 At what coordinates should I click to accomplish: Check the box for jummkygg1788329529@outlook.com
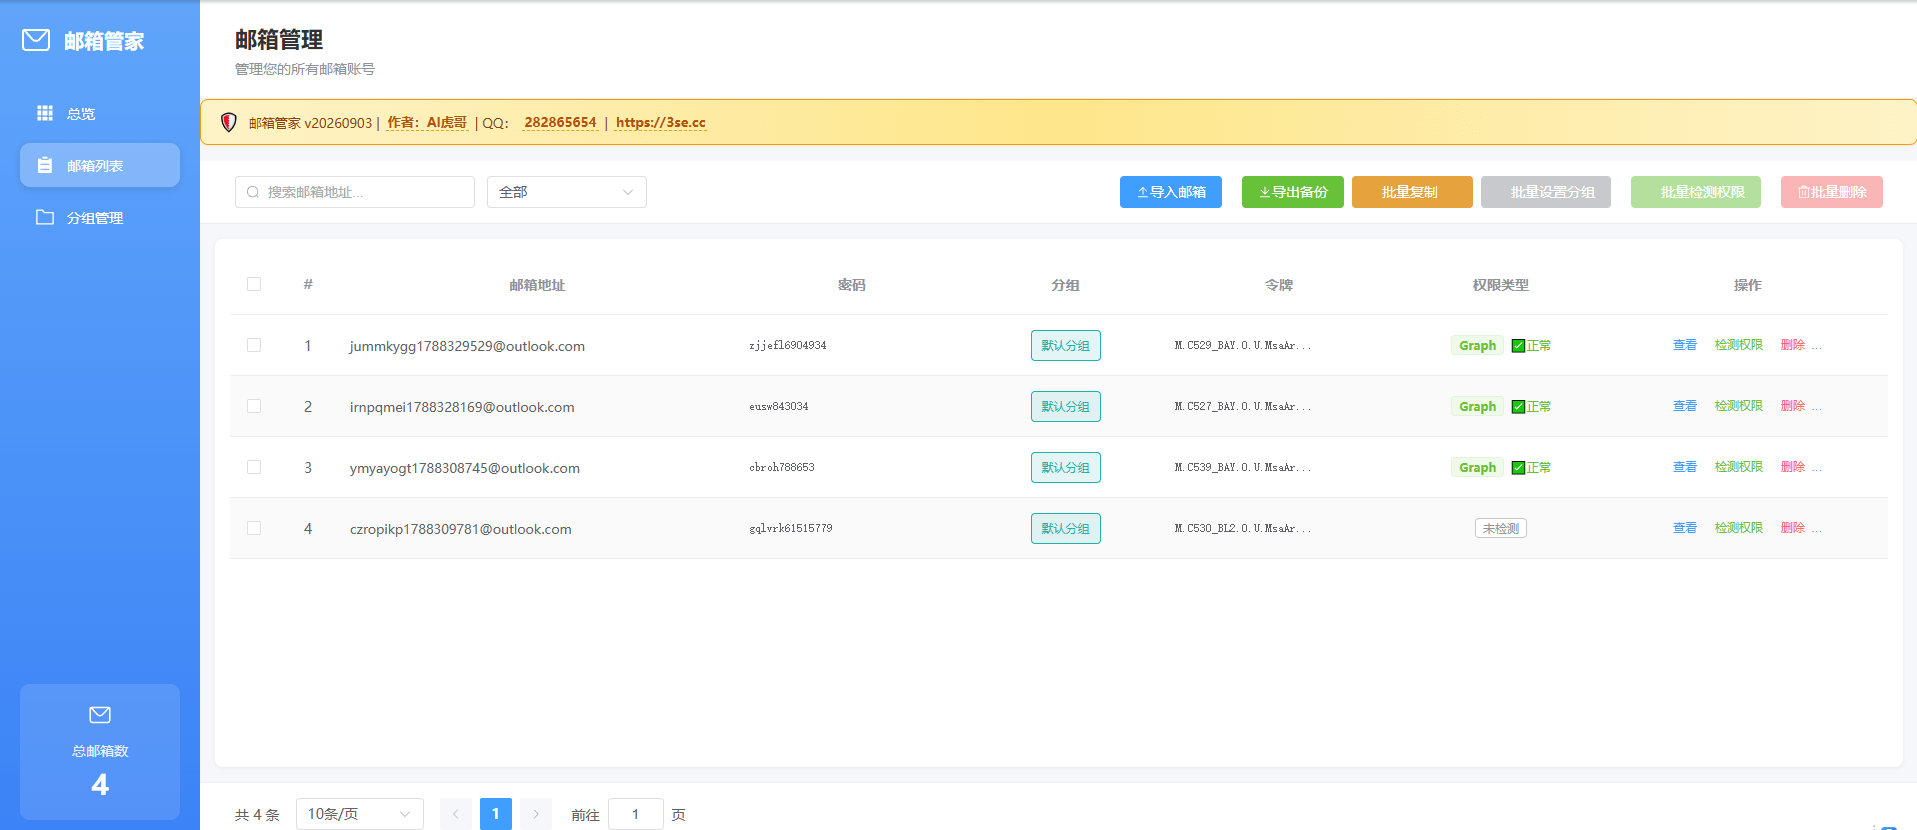click(x=254, y=345)
